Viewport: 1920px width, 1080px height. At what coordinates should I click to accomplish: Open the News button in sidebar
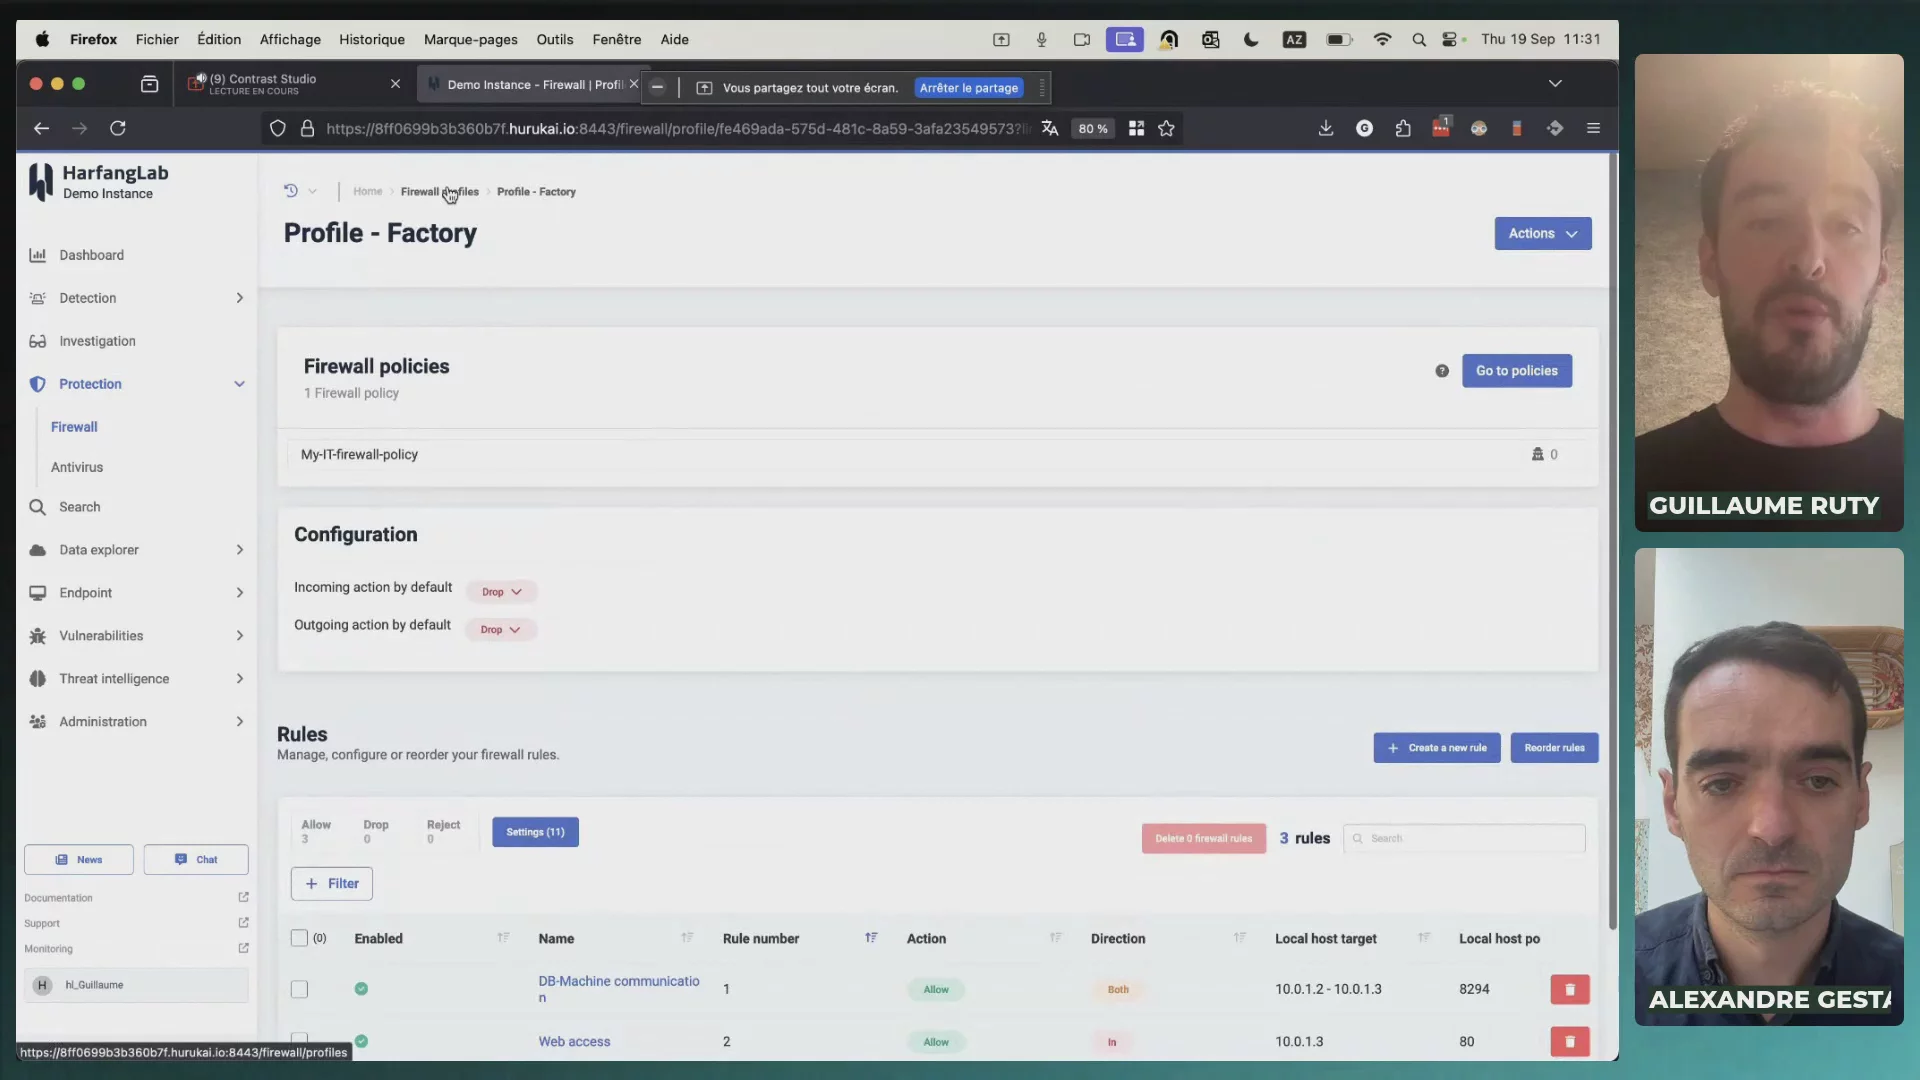[79, 860]
